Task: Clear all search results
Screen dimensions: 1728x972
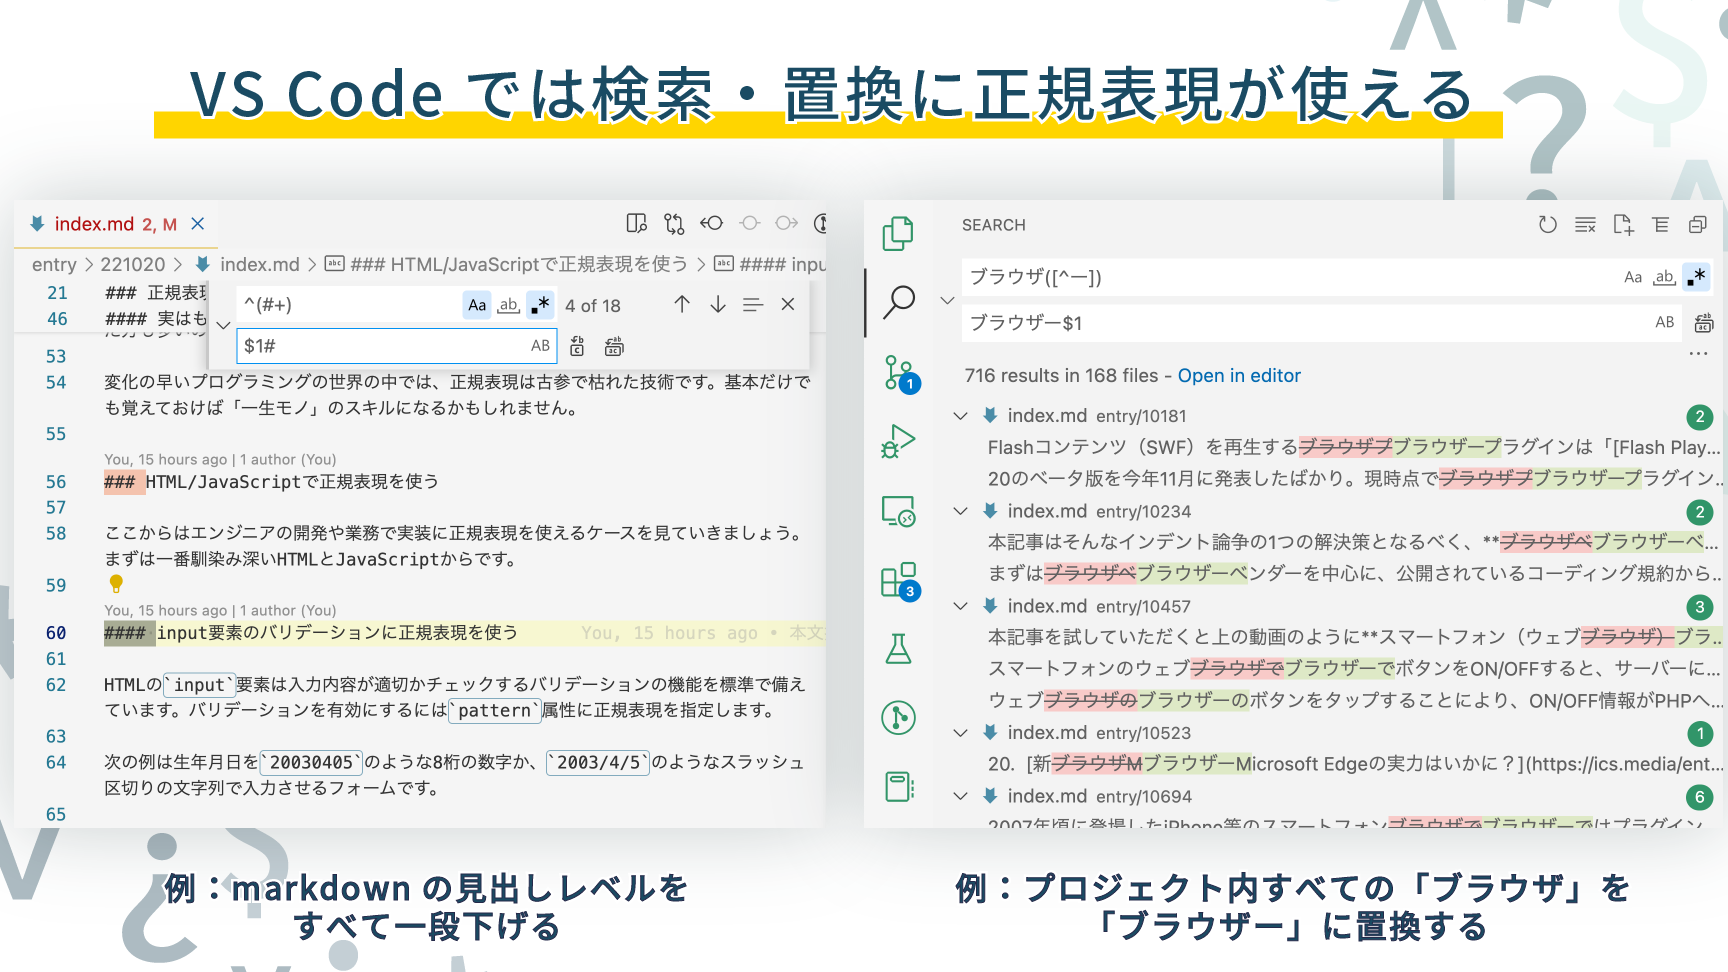Action: (x=1585, y=225)
